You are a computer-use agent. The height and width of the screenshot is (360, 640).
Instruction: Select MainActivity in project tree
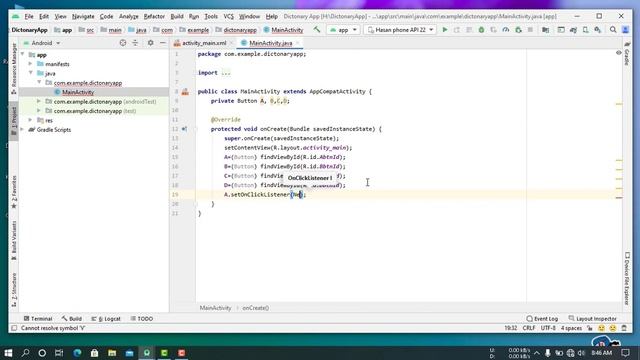(78, 92)
